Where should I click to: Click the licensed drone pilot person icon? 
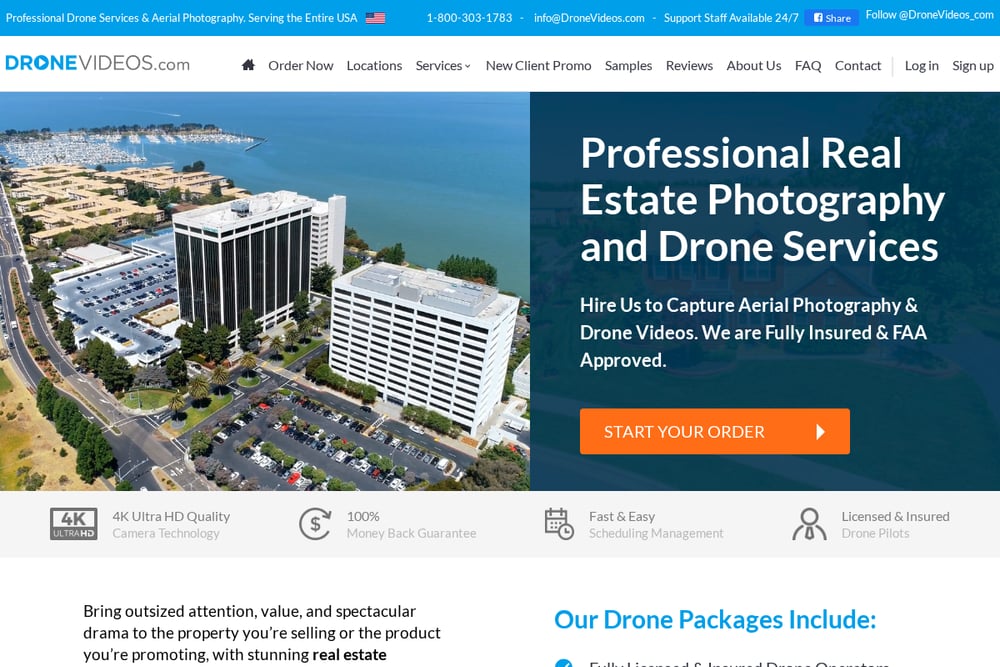coord(809,524)
